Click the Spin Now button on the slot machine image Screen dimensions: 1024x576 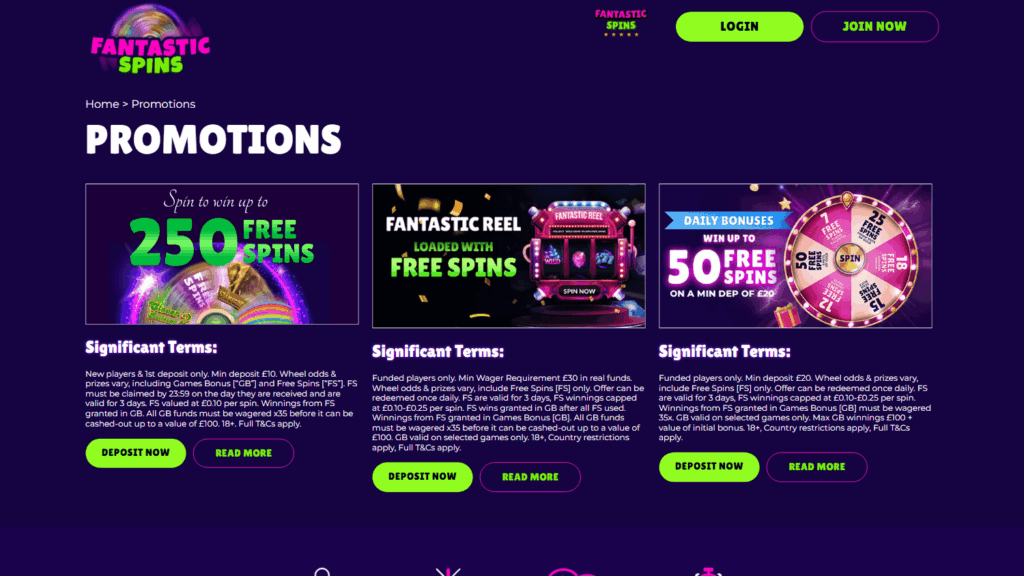tap(579, 291)
